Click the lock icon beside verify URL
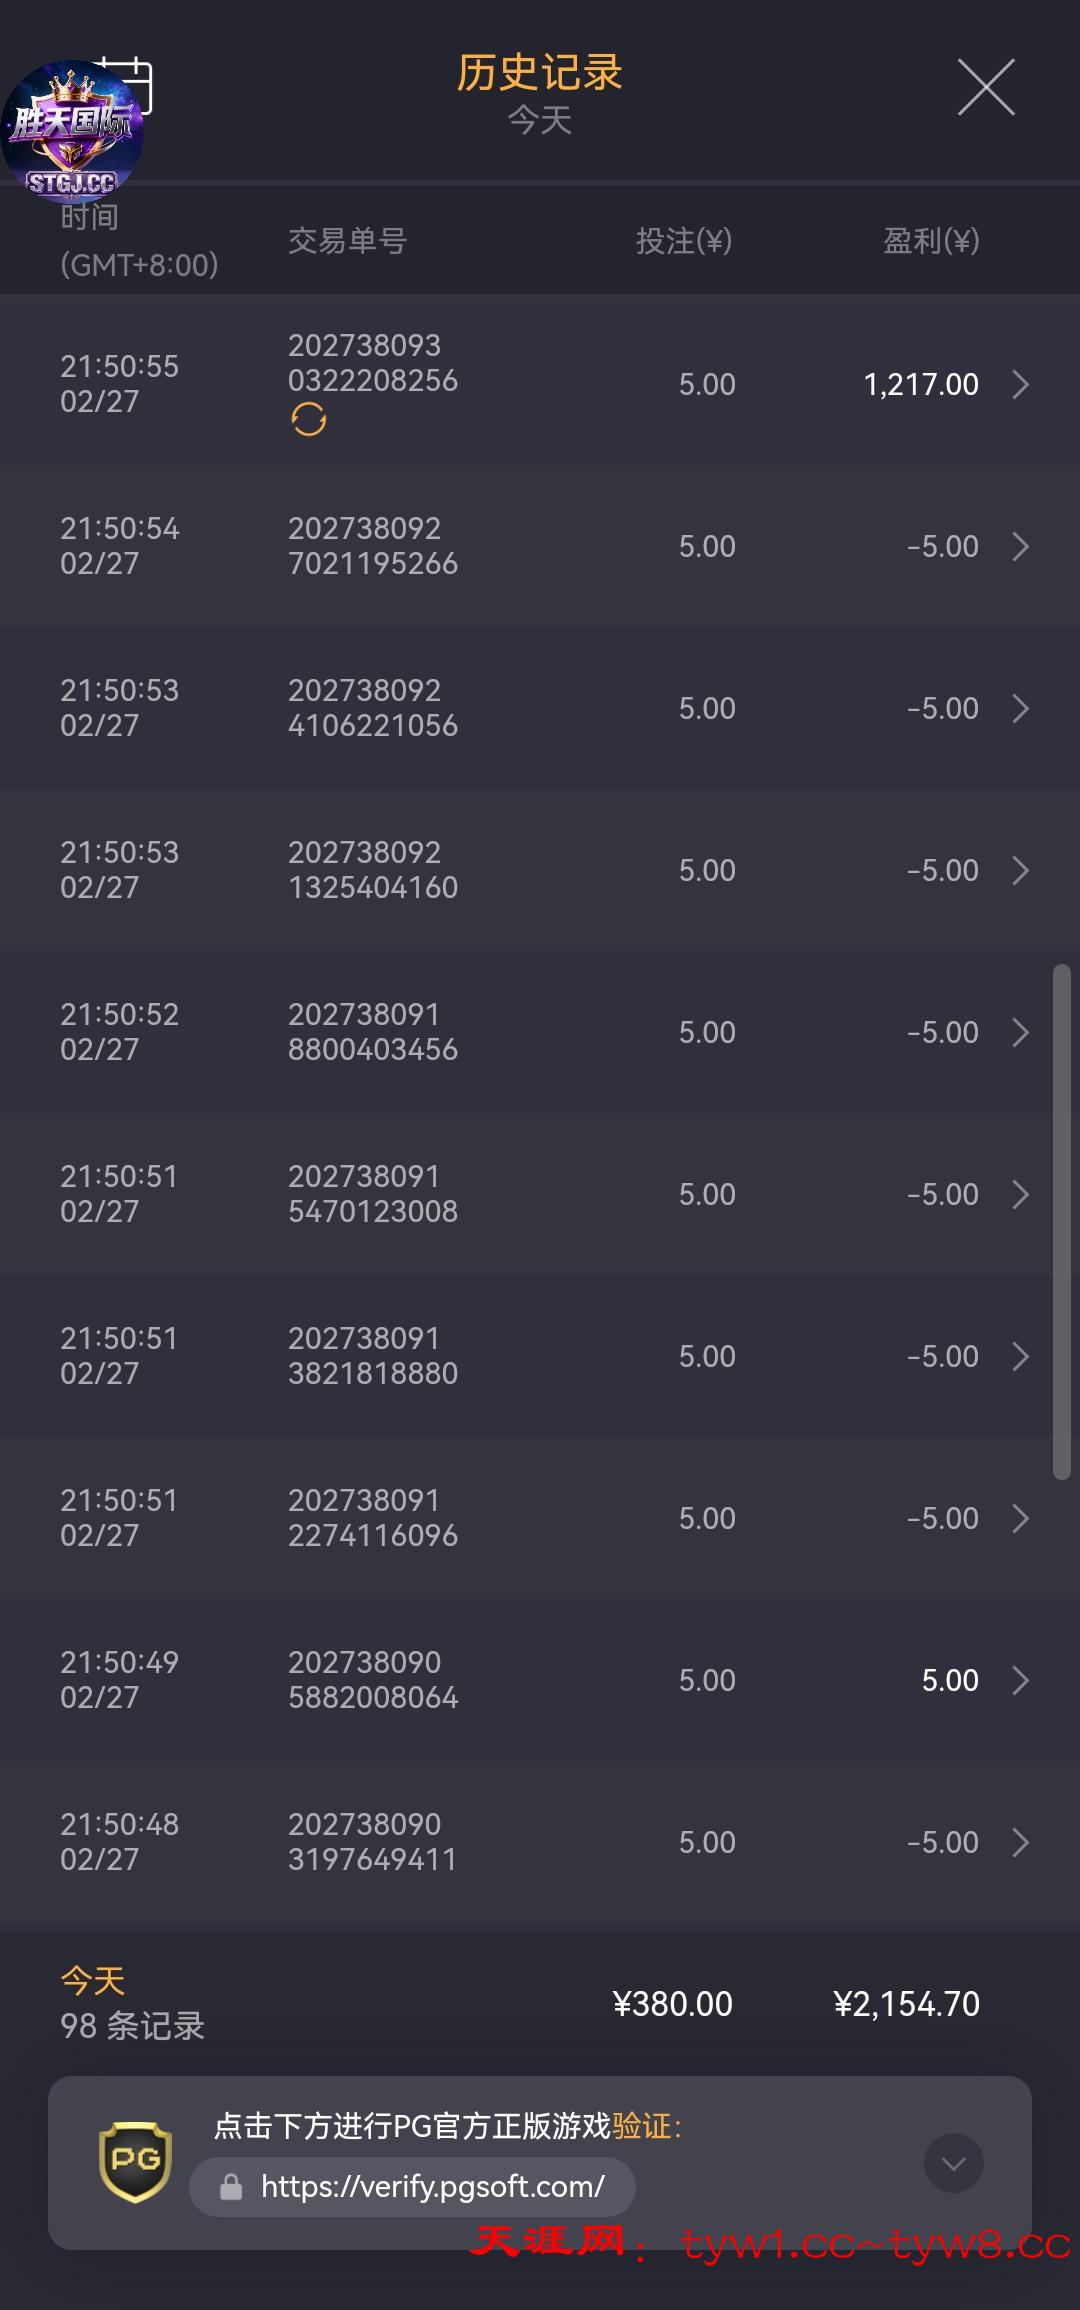 [231, 2187]
